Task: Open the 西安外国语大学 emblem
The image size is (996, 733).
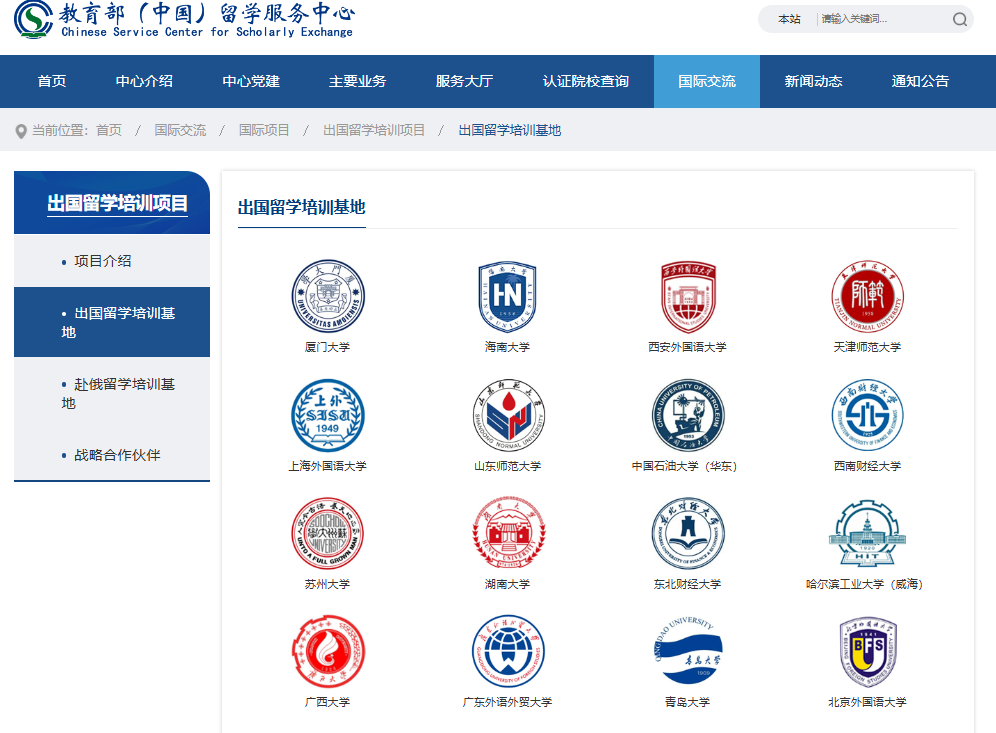Action: coord(687,296)
